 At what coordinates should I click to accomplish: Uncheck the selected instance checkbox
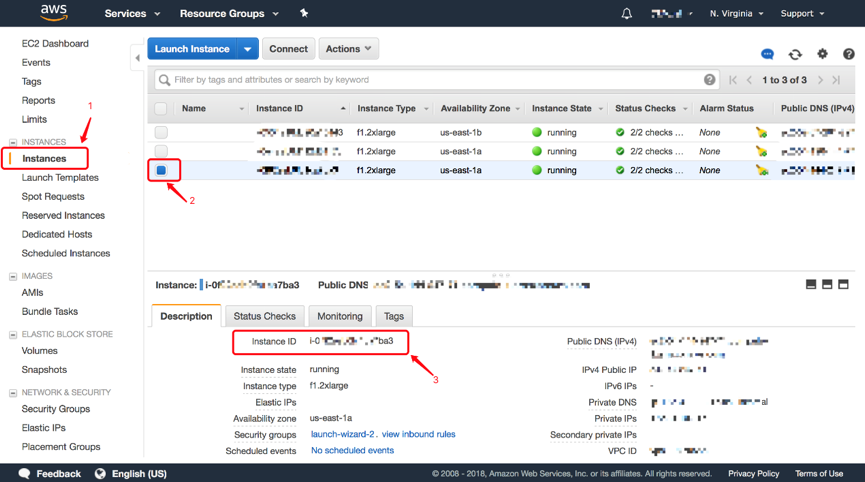pos(161,170)
